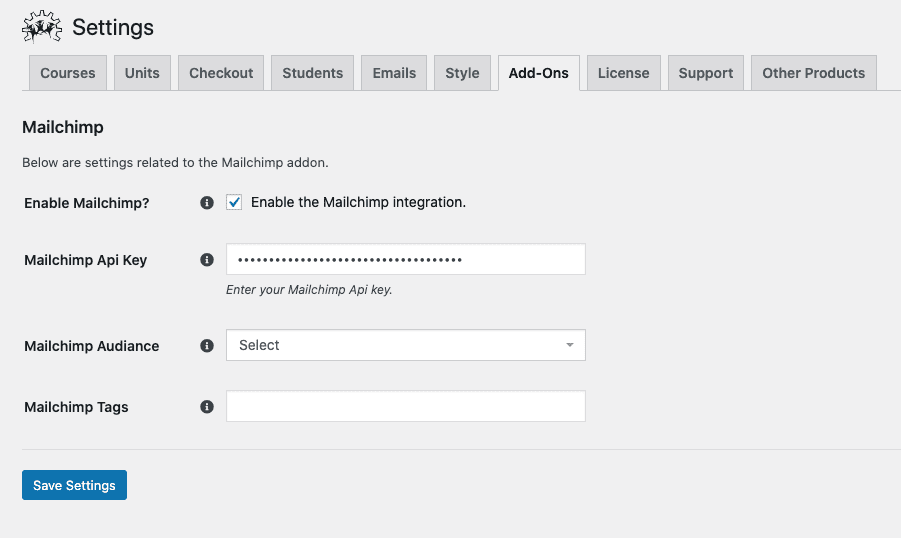Click 'Below are settings related' description text

pos(175,163)
